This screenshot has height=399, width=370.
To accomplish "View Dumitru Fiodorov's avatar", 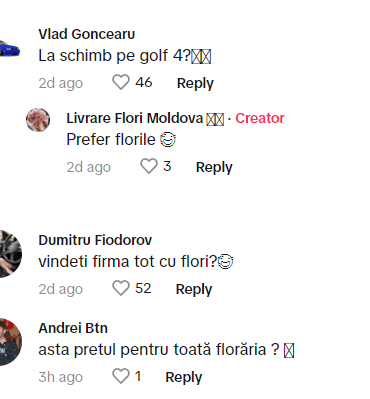I will click(x=10, y=254).
